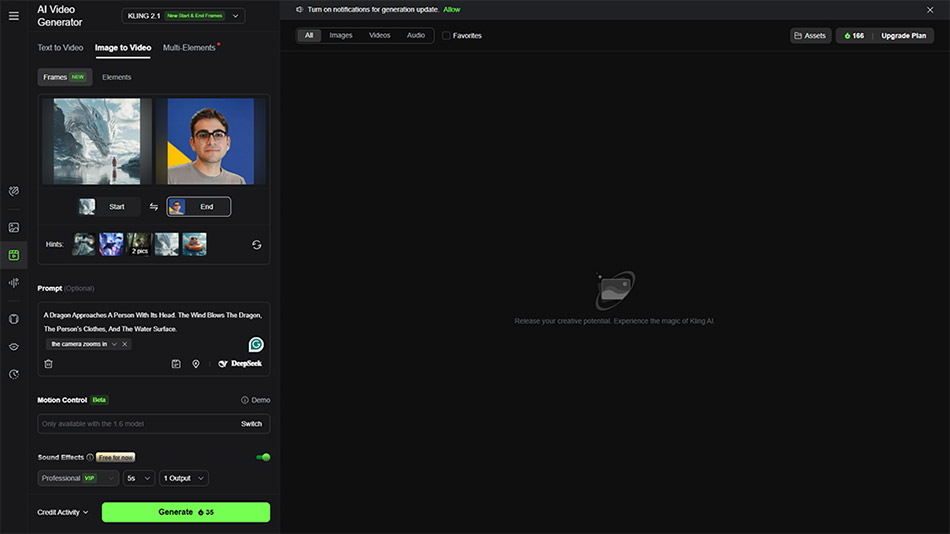Click the green Generate button
The width and height of the screenshot is (950, 534).
click(186, 512)
